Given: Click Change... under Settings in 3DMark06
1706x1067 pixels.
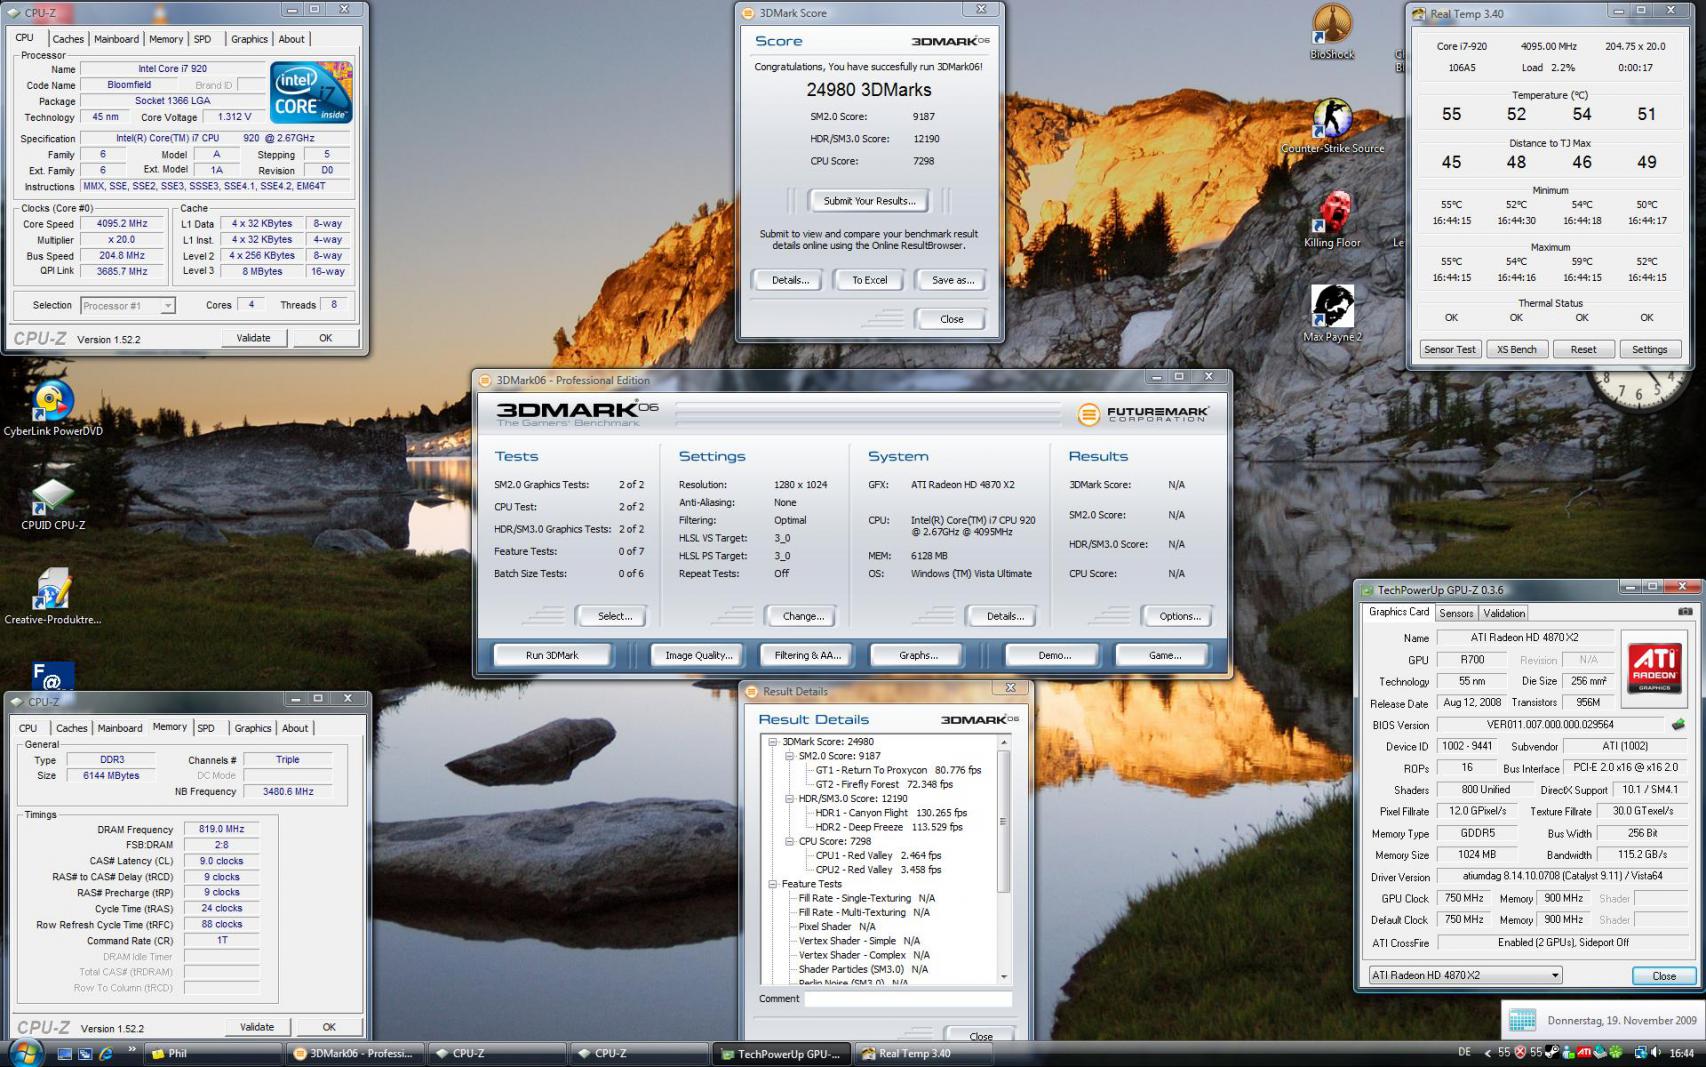Looking at the screenshot, I should (803, 616).
